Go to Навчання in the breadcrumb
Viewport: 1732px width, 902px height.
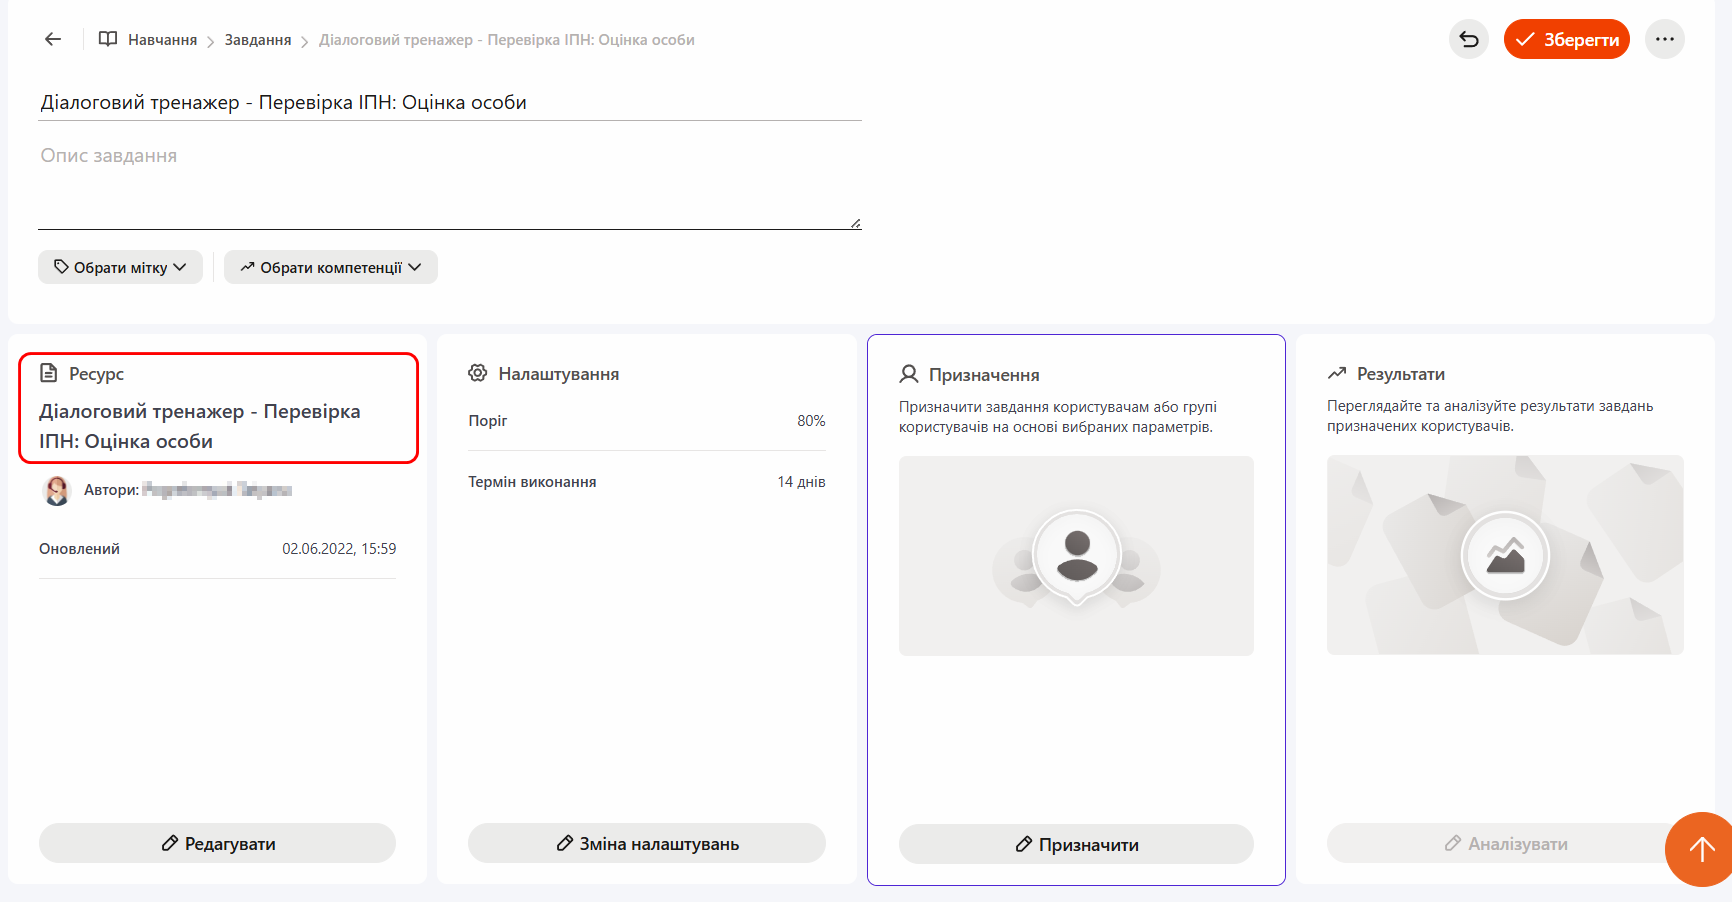coord(162,40)
